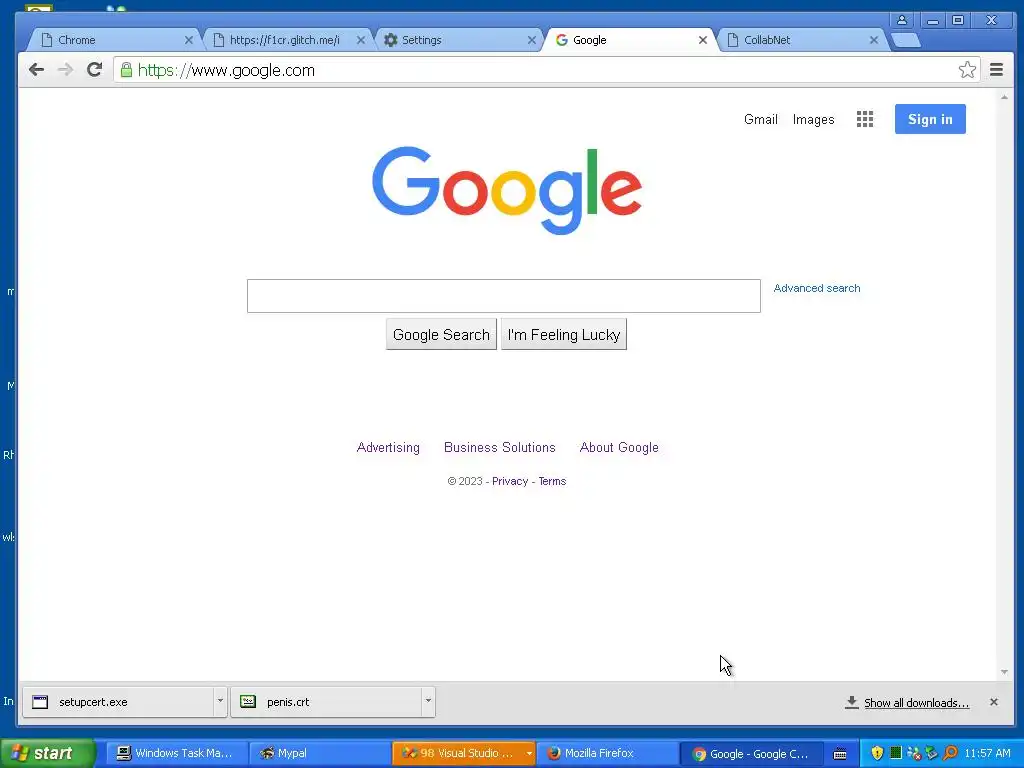Switch to Mypal in the taskbar
The image size is (1024, 768).
click(319, 754)
